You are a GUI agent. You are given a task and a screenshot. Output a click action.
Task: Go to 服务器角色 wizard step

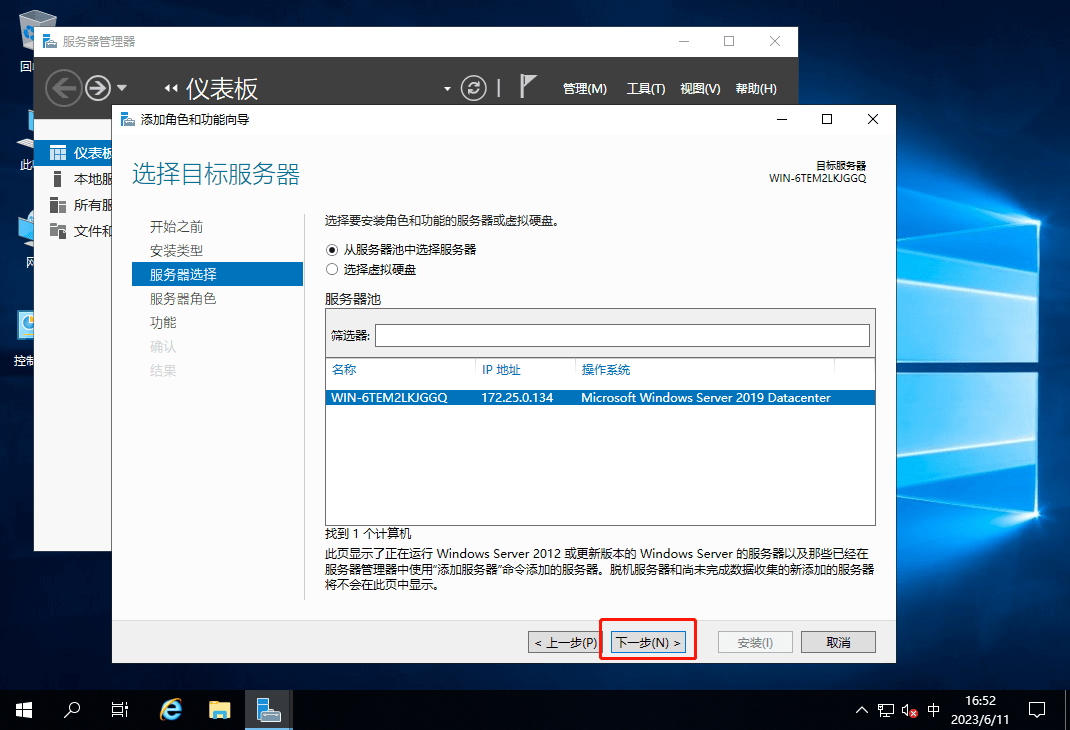[x=183, y=298]
